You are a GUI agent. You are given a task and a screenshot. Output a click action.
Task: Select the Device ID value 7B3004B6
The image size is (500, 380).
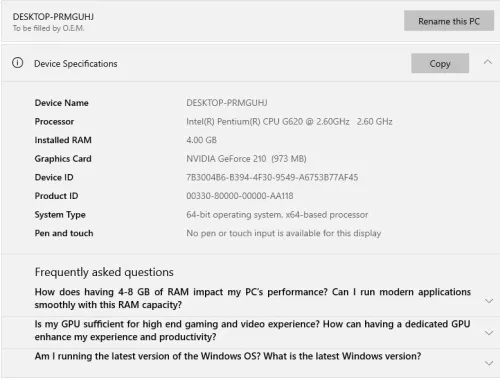pyautogui.click(x=272, y=177)
